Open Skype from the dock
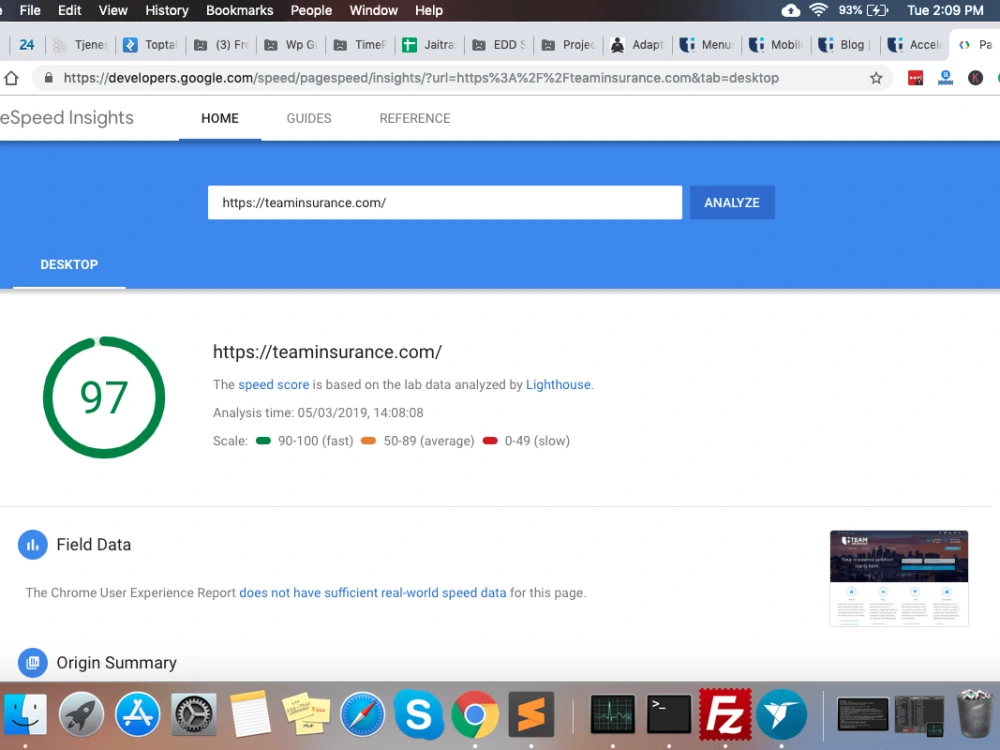 coord(418,714)
